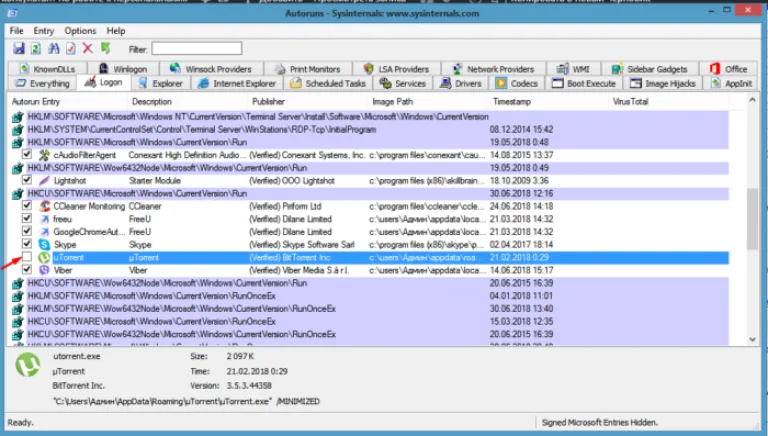Switch to the Print Monitors tab
Viewport: 768px width, 436px height.
pos(308,69)
